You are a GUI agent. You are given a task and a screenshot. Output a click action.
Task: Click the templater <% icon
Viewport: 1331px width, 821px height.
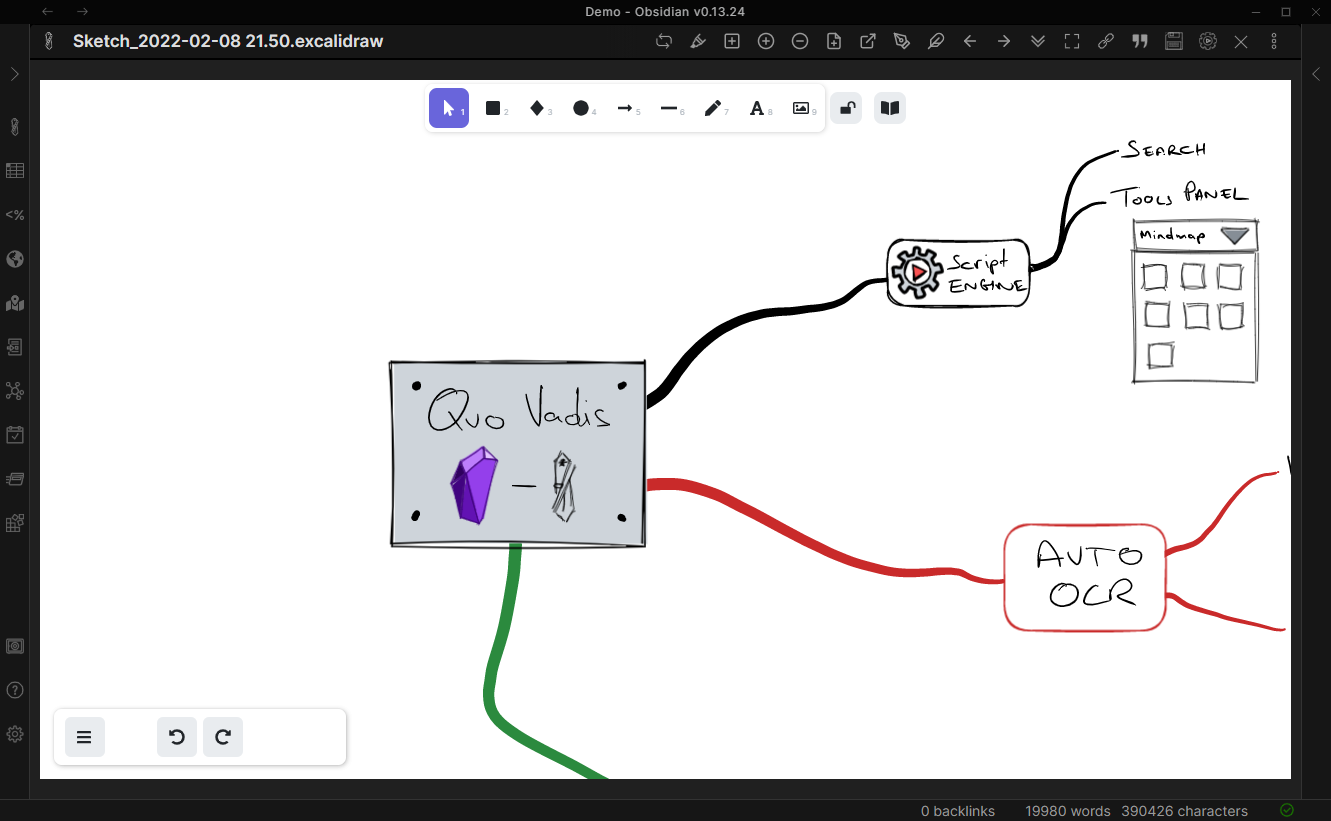tap(15, 215)
